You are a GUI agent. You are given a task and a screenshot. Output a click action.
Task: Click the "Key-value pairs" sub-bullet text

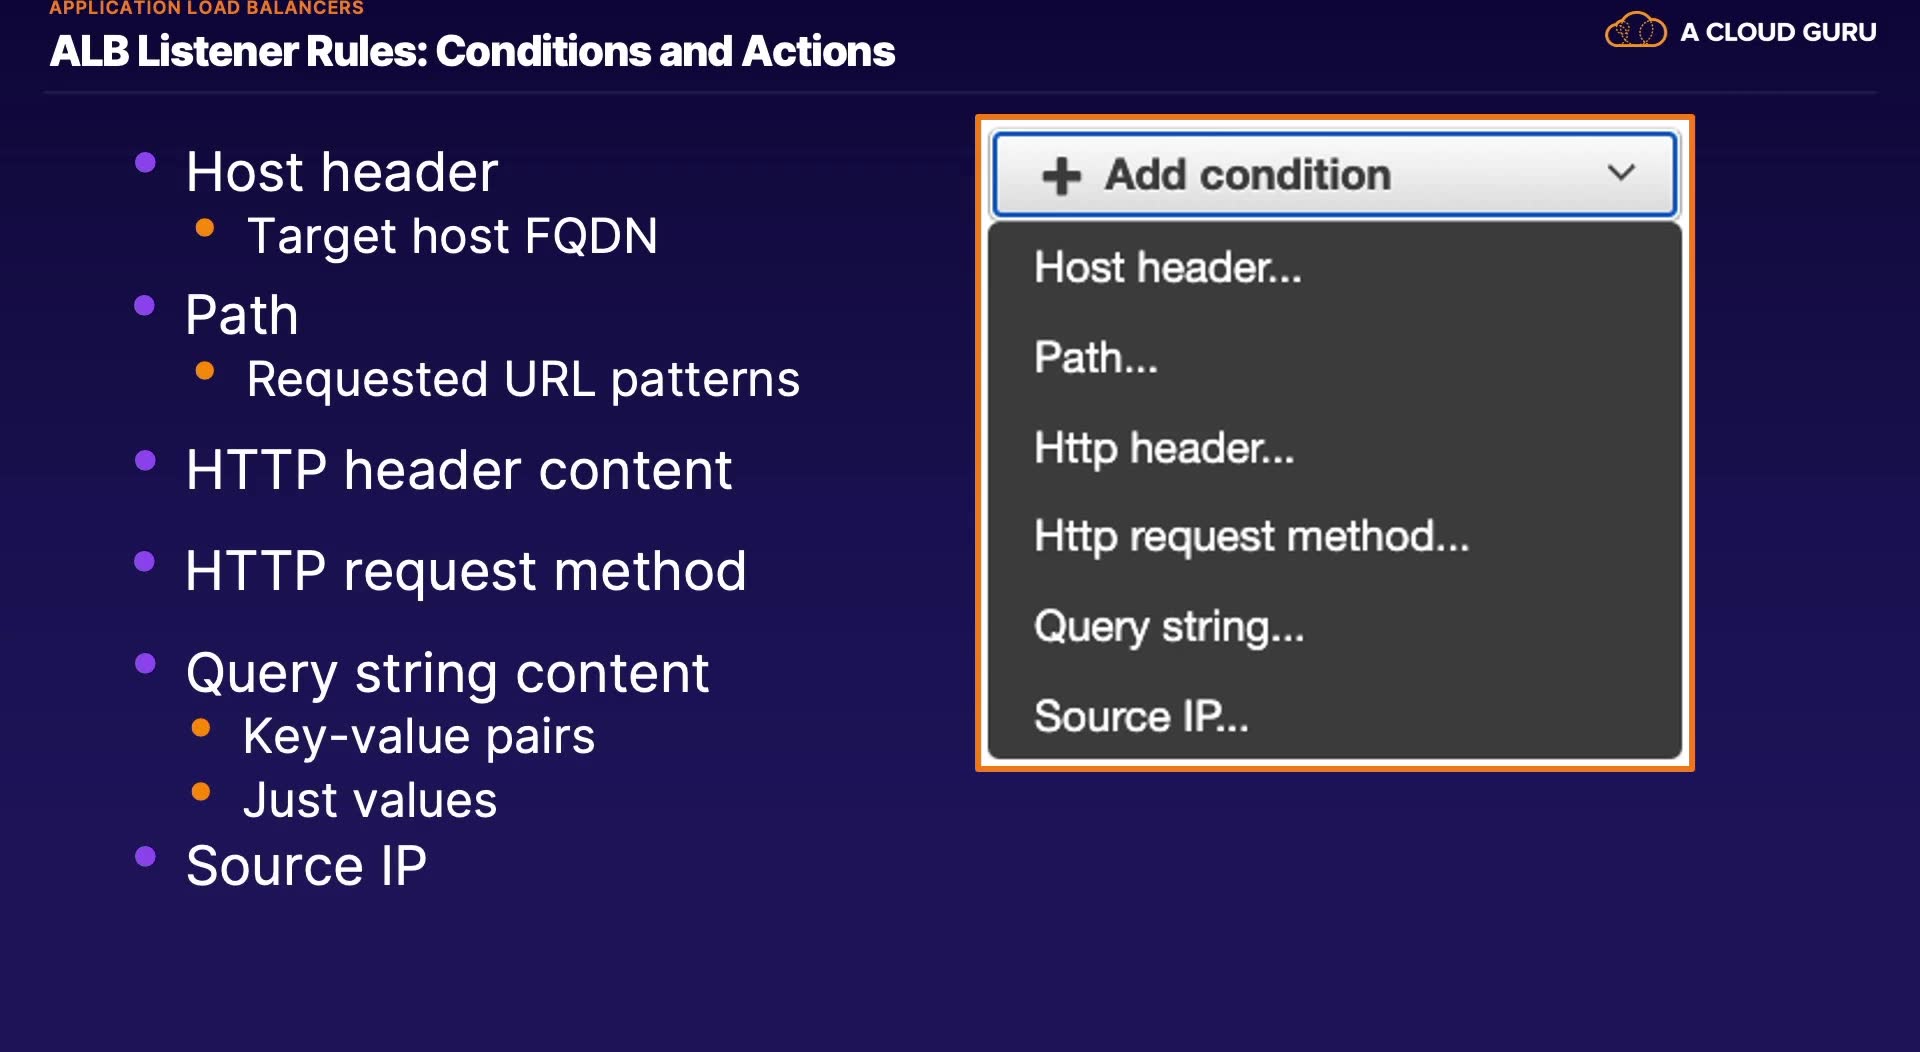(x=419, y=737)
